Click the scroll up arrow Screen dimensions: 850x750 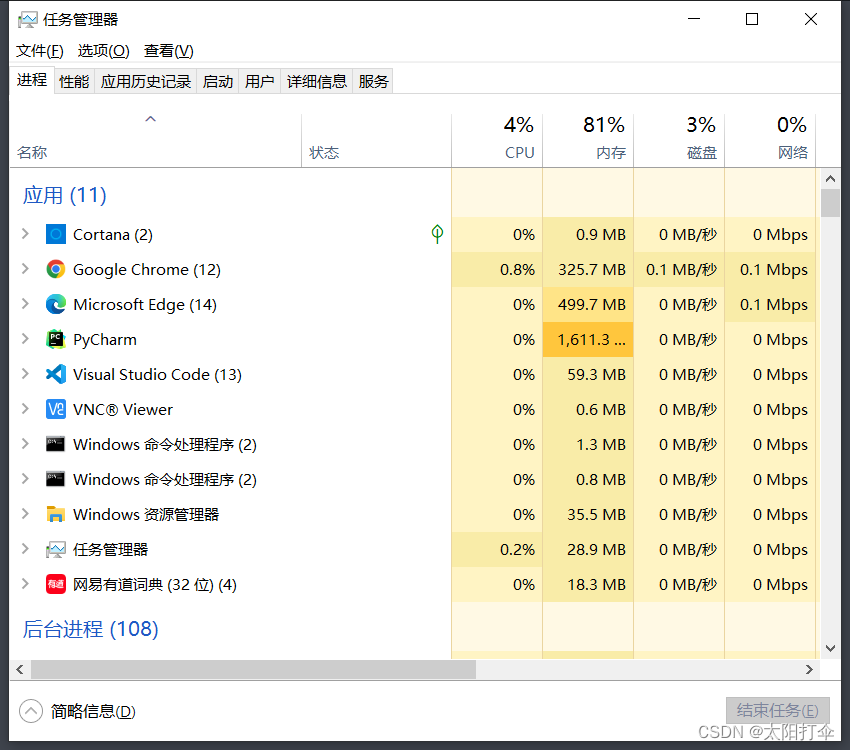[830, 178]
